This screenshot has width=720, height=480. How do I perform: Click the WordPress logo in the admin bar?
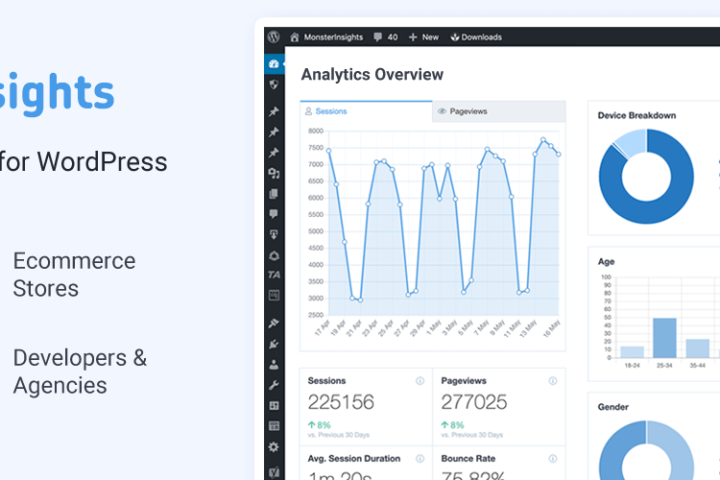coord(274,37)
